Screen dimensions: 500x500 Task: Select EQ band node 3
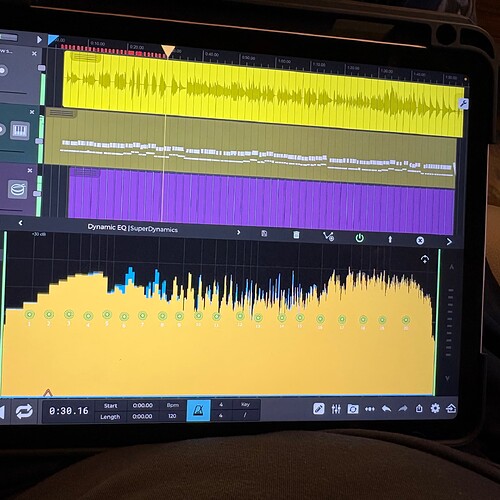point(69,314)
